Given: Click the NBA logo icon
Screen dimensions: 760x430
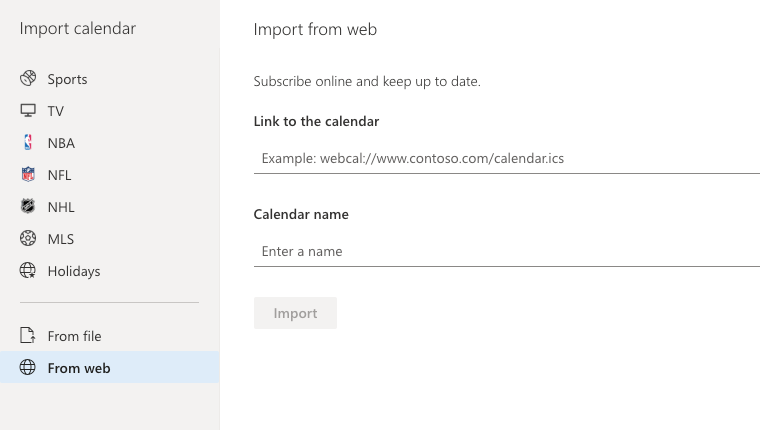Looking at the screenshot, I should tap(28, 143).
